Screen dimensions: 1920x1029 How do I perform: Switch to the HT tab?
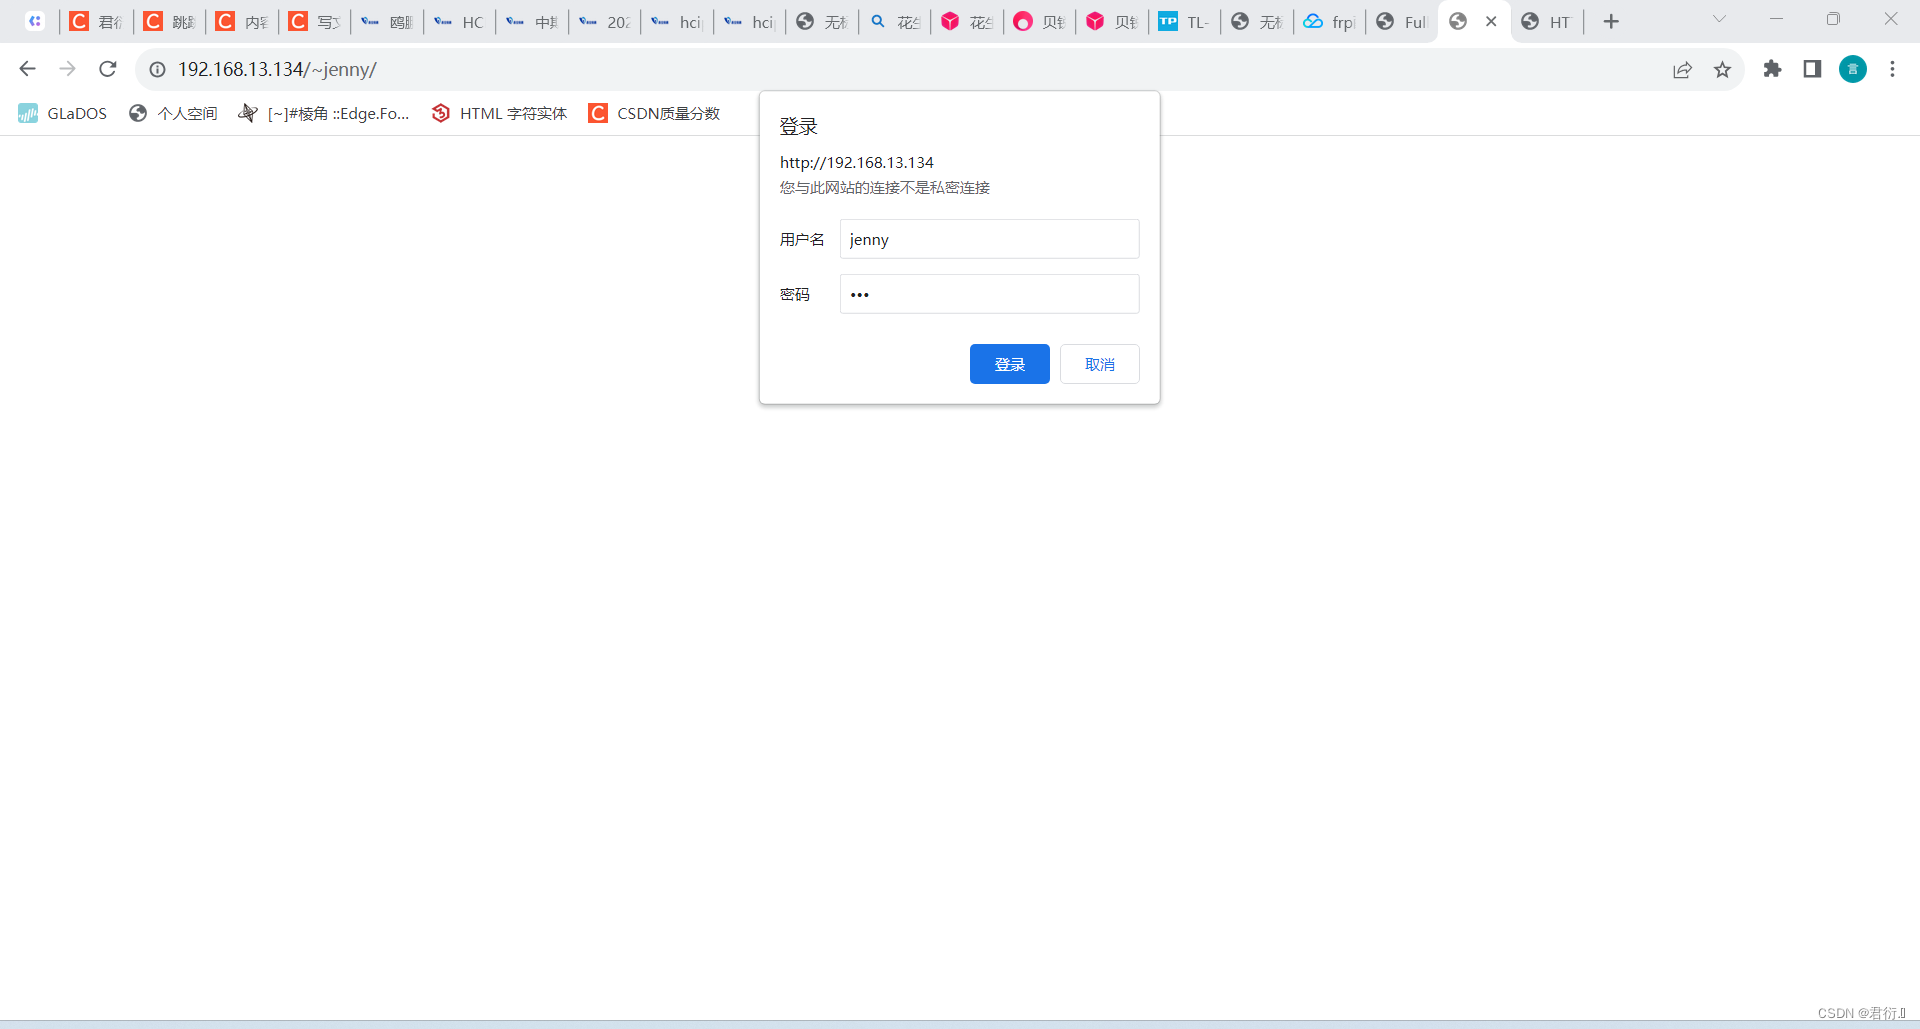click(x=1547, y=21)
